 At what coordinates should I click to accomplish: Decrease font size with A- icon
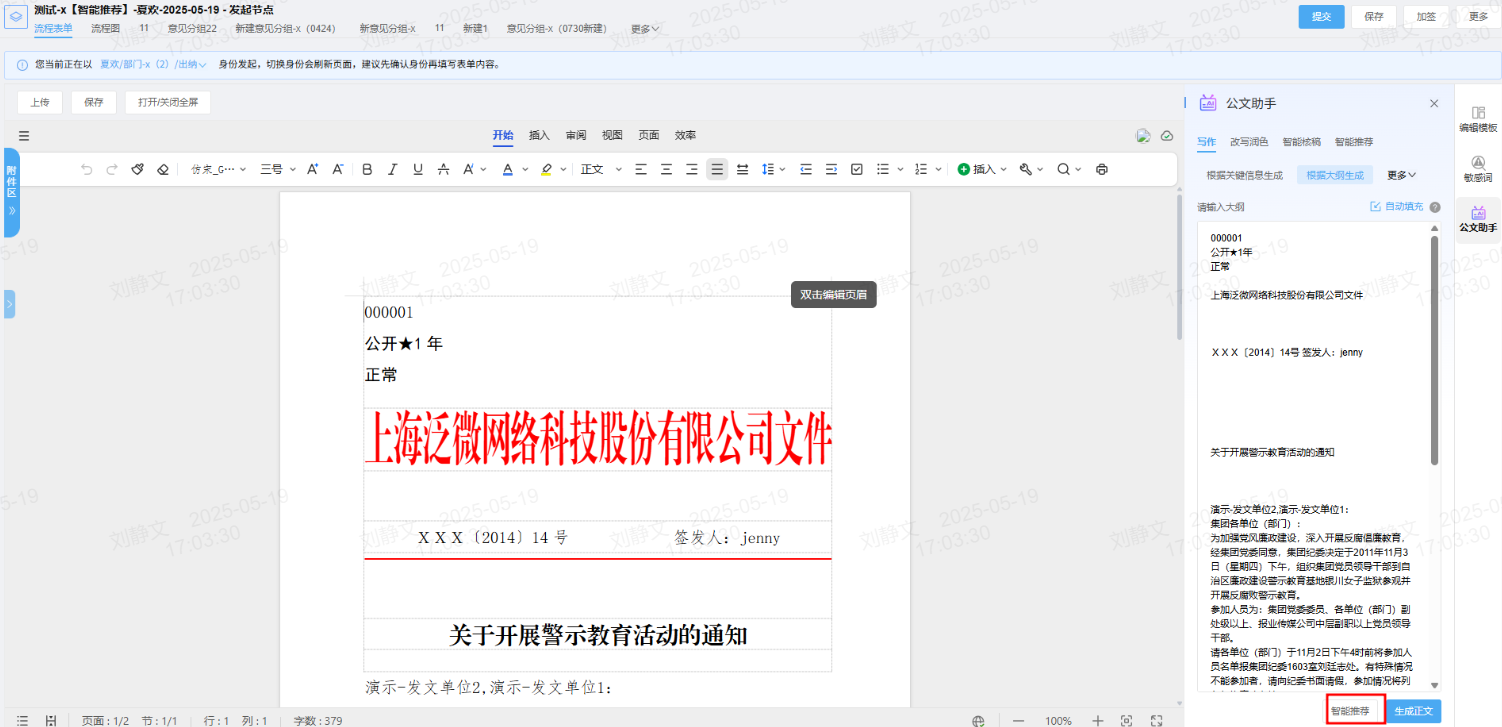click(338, 169)
